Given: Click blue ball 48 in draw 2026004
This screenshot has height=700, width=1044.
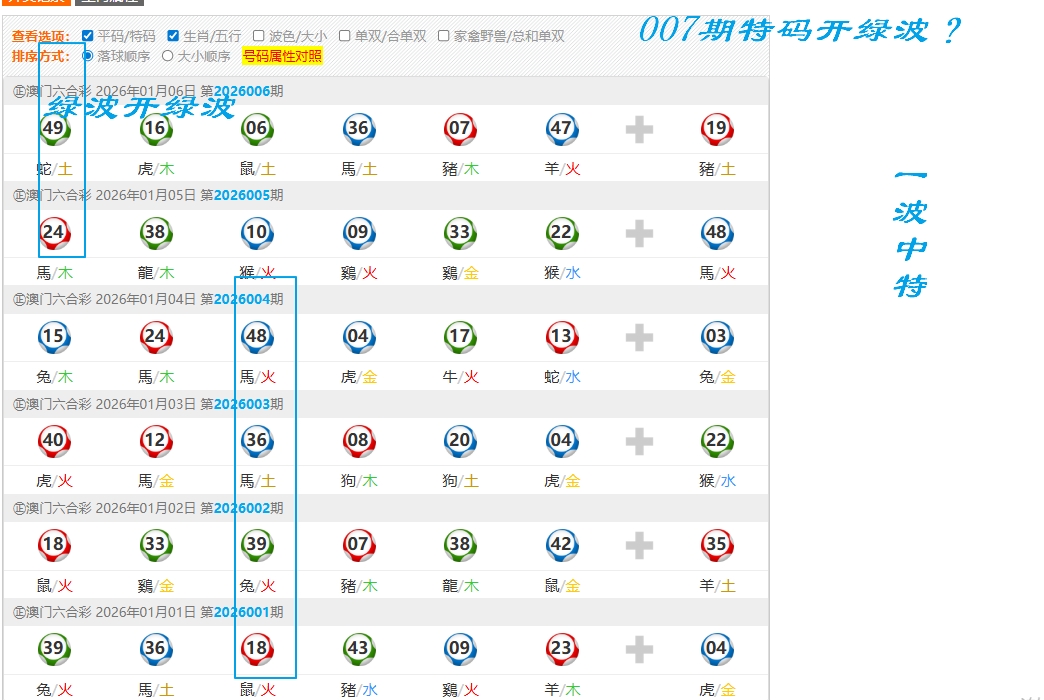Looking at the screenshot, I should (x=257, y=337).
